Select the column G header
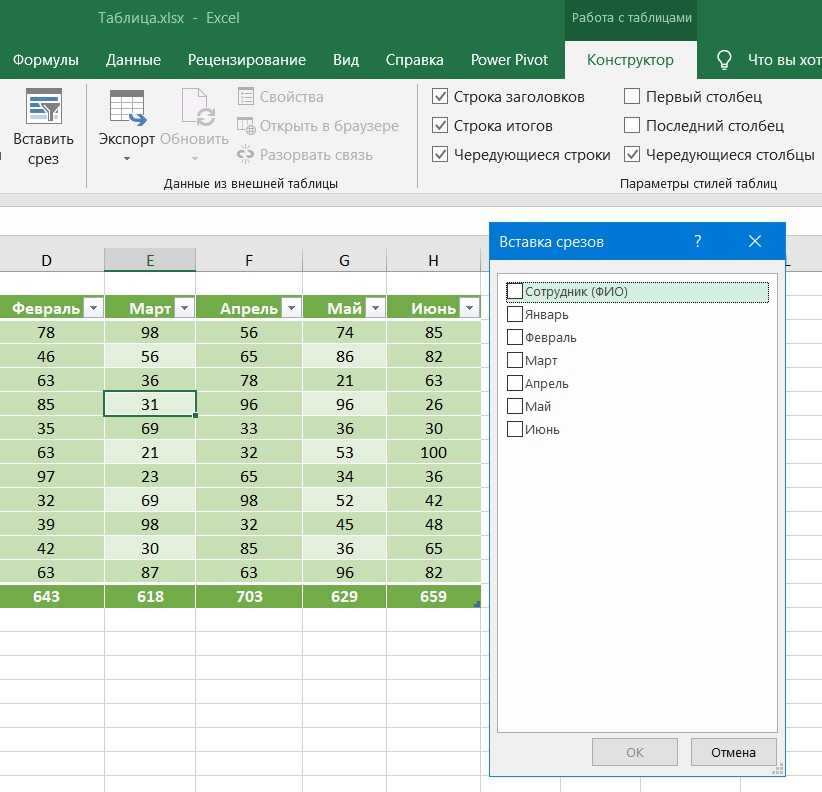The image size is (822, 792). [344, 261]
